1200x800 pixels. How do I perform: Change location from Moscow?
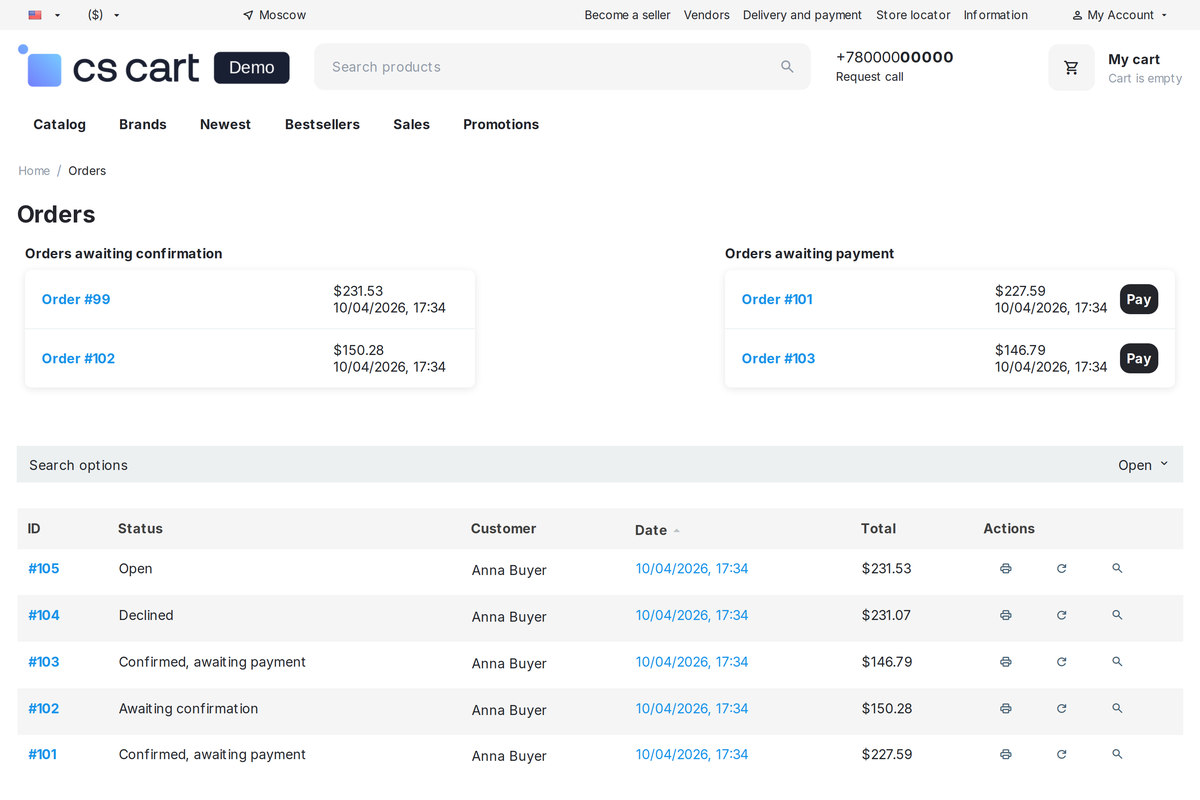click(x=274, y=15)
